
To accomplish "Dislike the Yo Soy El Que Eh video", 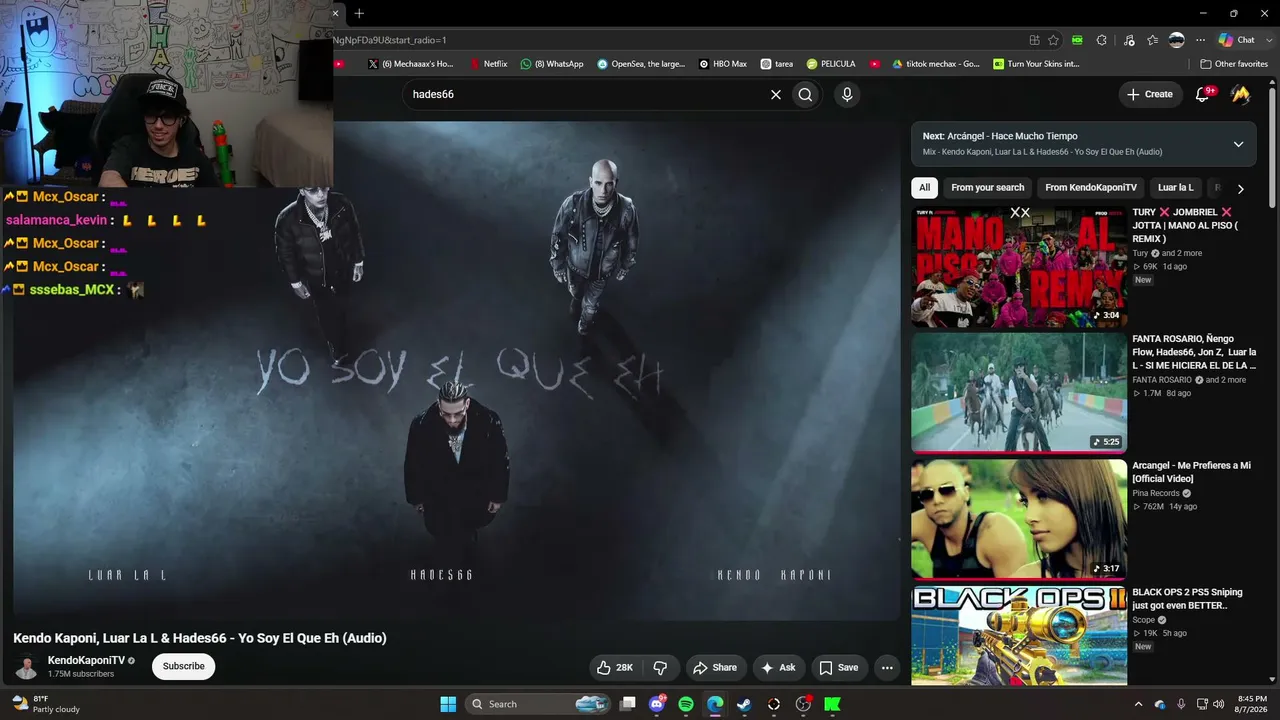I will [x=660, y=668].
